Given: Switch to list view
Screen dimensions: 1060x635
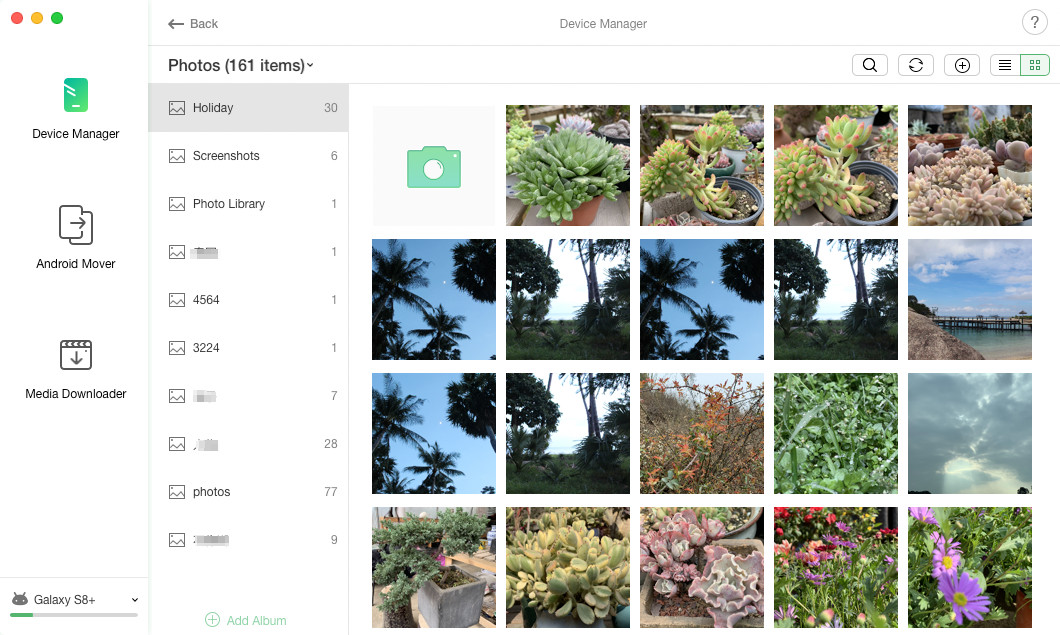Looking at the screenshot, I should pos(1005,65).
